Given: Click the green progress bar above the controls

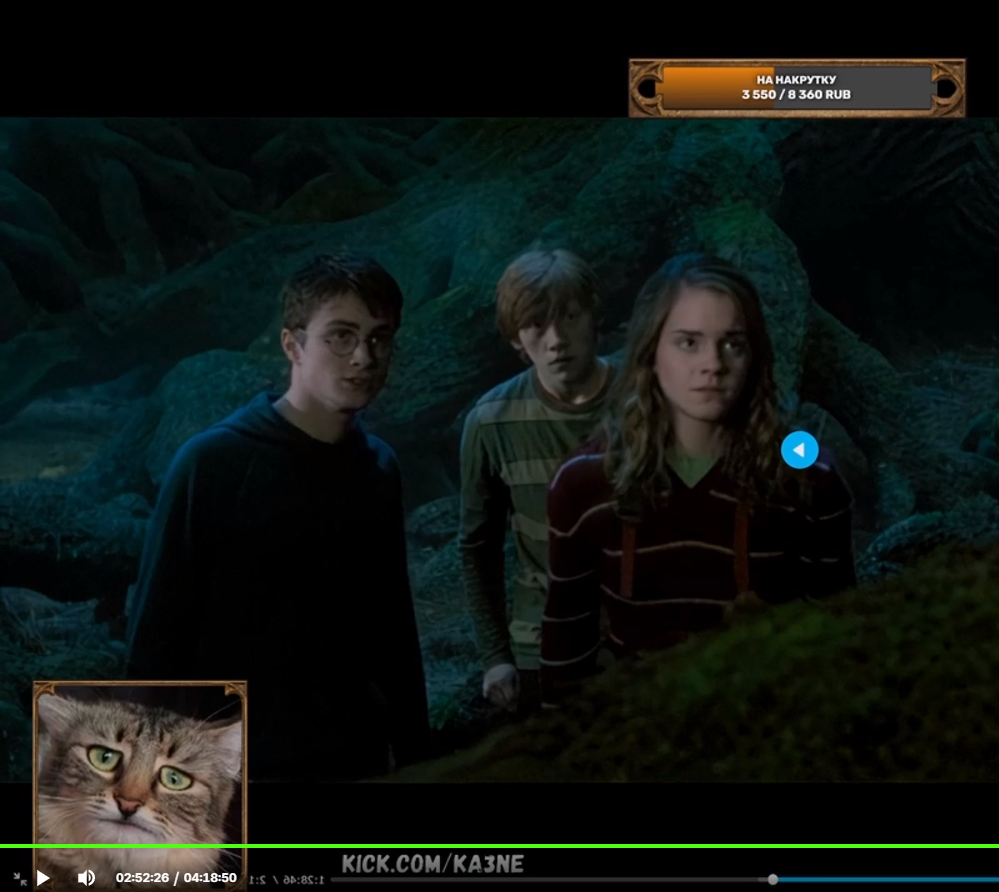Looking at the screenshot, I should coord(500,846).
